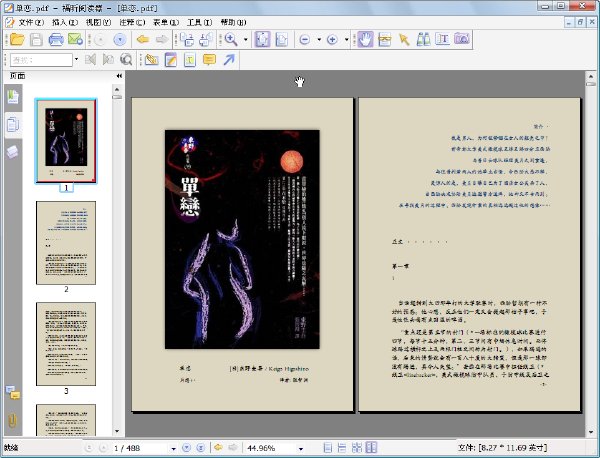Open the find box dropdown arrow
The width and height of the screenshot is (600, 458).
point(76,59)
